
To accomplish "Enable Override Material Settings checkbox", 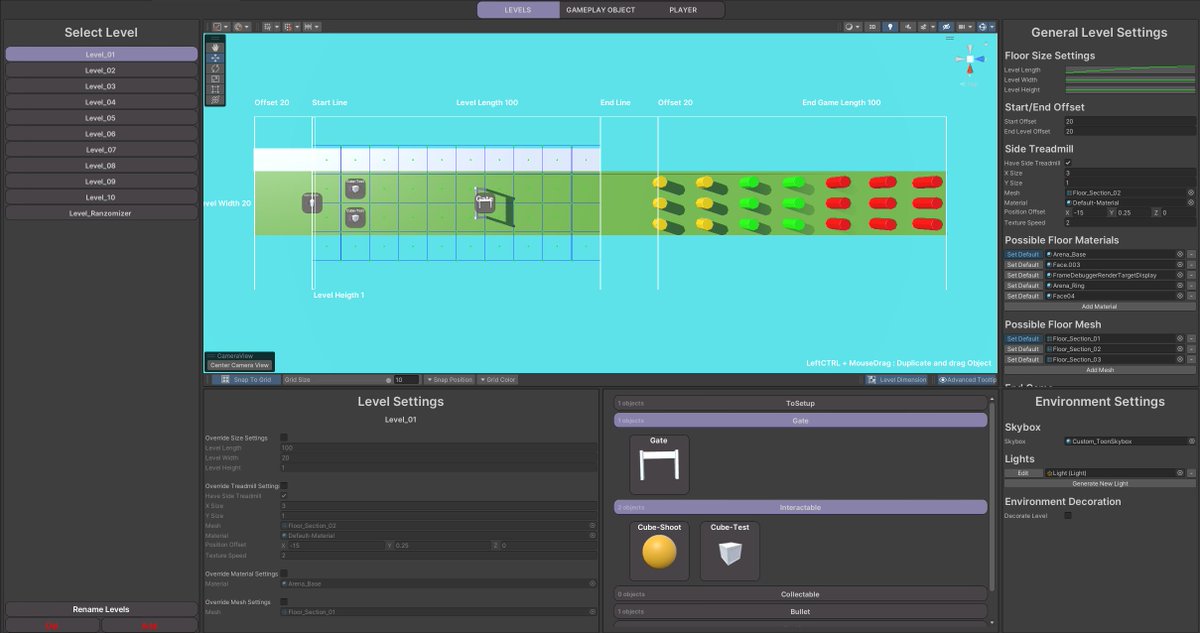I will (x=284, y=574).
